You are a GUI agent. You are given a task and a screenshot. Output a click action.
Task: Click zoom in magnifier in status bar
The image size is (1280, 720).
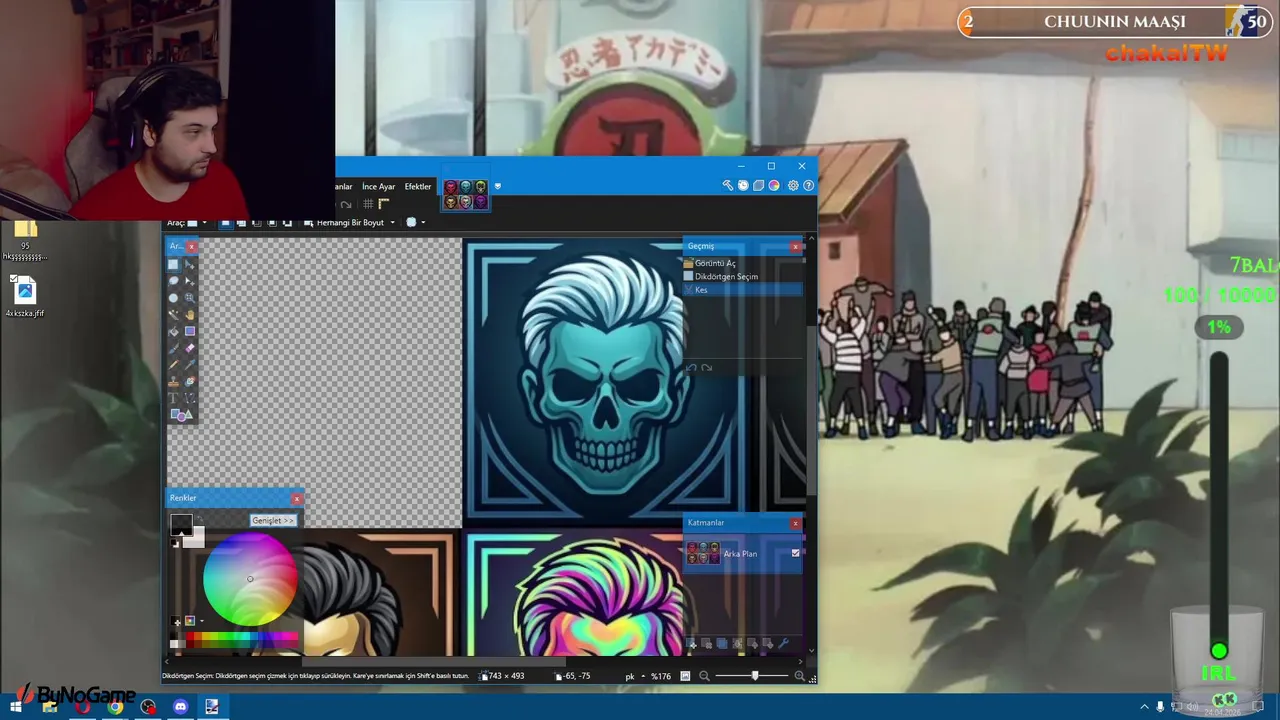pos(800,676)
